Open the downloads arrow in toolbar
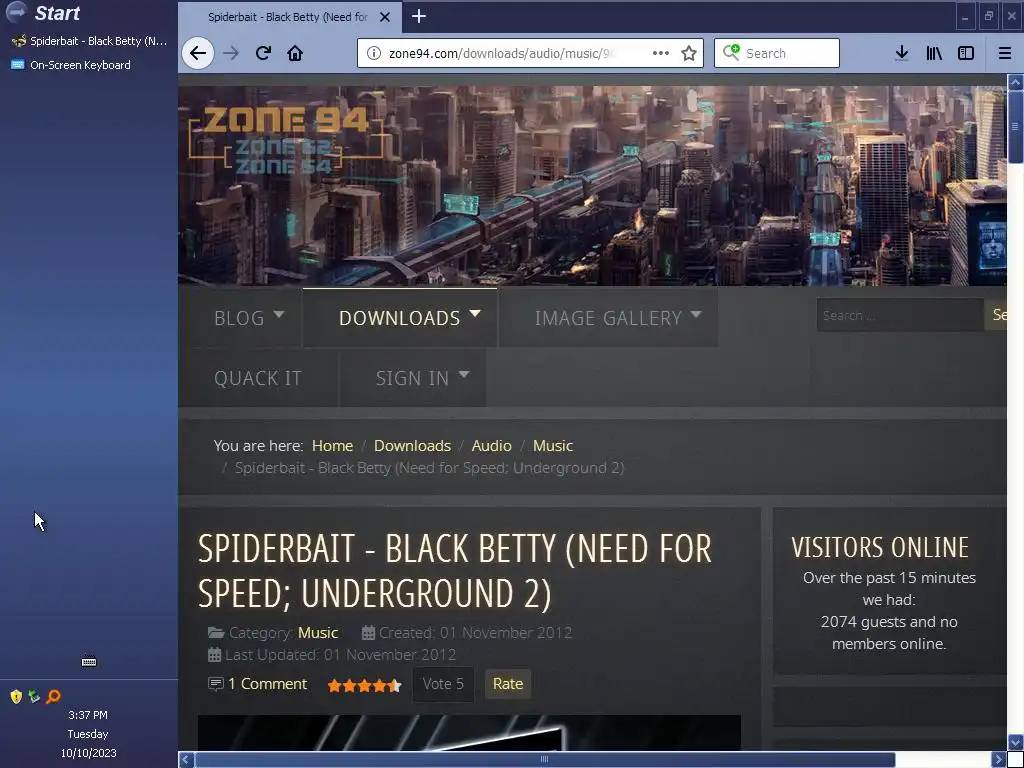The width and height of the screenshot is (1024, 768). coord(901,53)
